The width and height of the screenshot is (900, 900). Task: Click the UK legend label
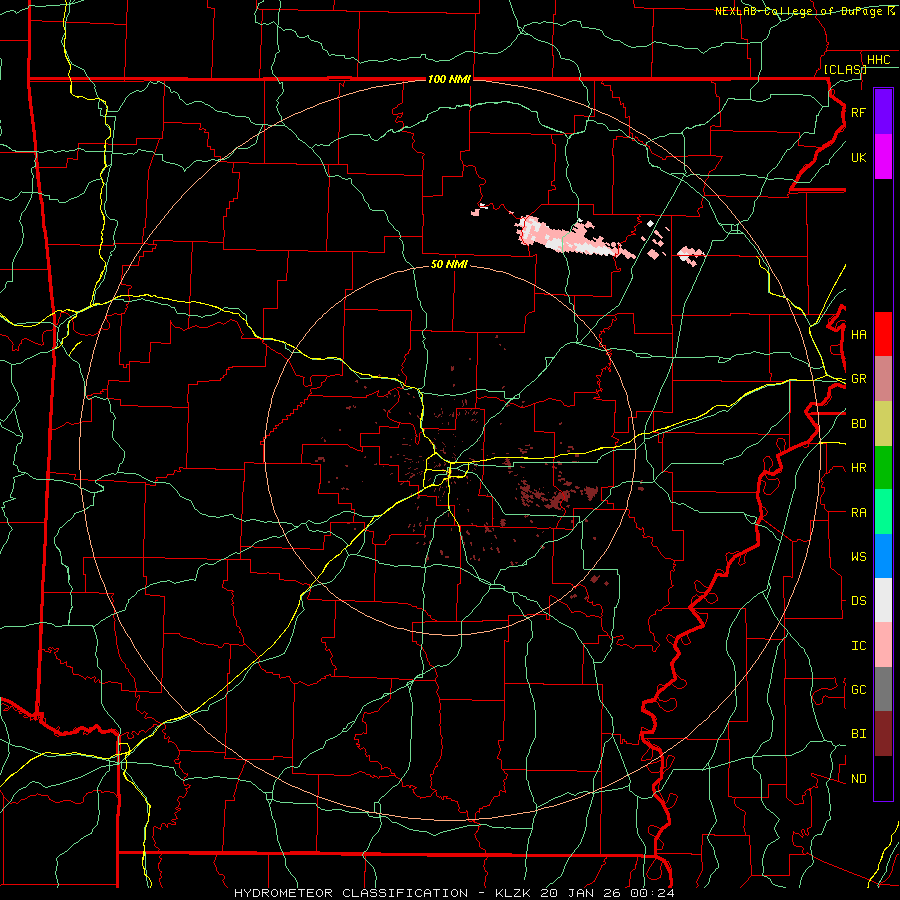858,157
